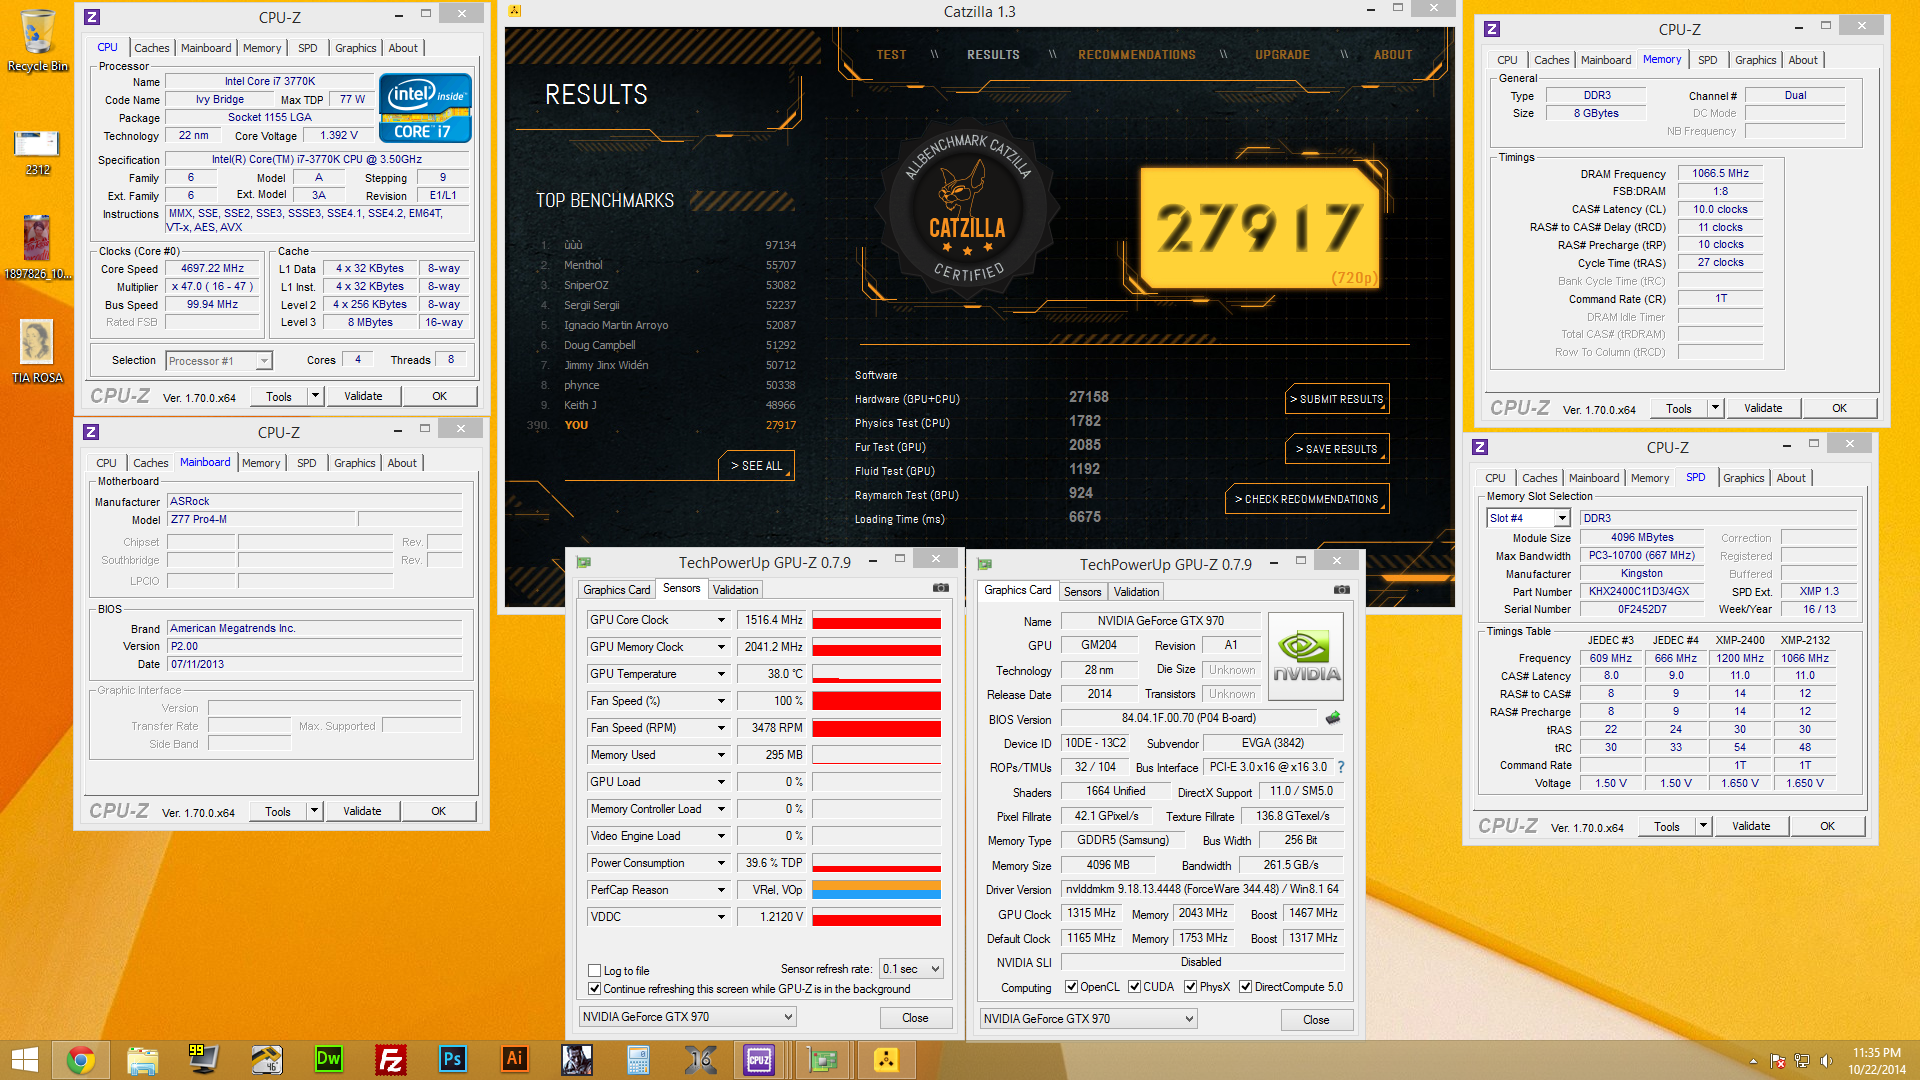Click the GPU Core Clock red graph
The width and height of the screenshot is (1920, 1080).
[x=876, y=620]
